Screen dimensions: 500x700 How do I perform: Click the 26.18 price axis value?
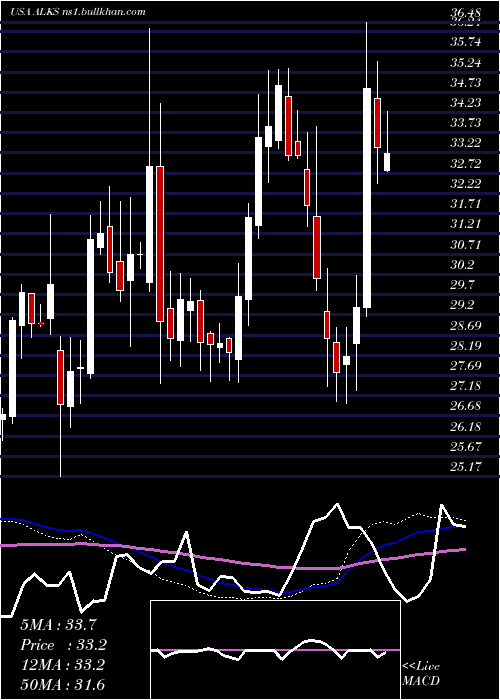466,427
